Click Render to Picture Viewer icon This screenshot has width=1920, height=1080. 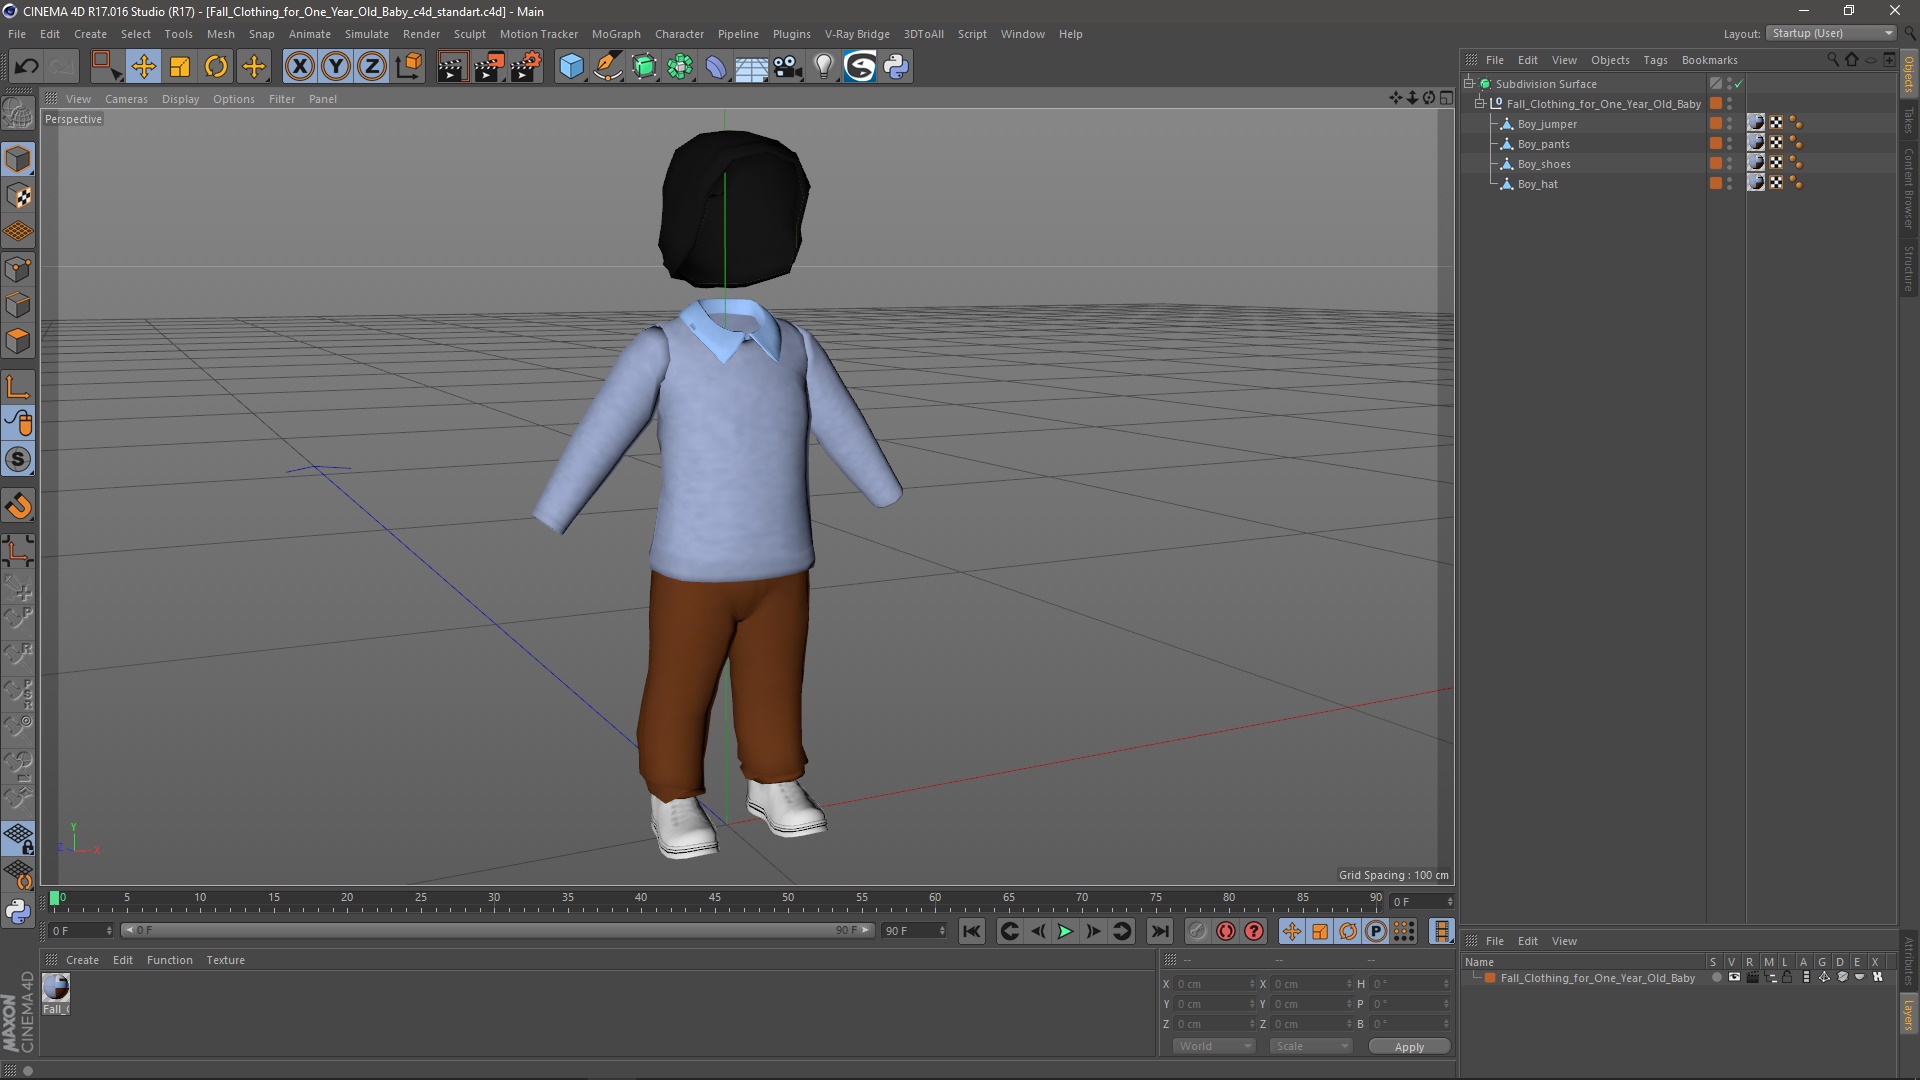pos(488,67)
